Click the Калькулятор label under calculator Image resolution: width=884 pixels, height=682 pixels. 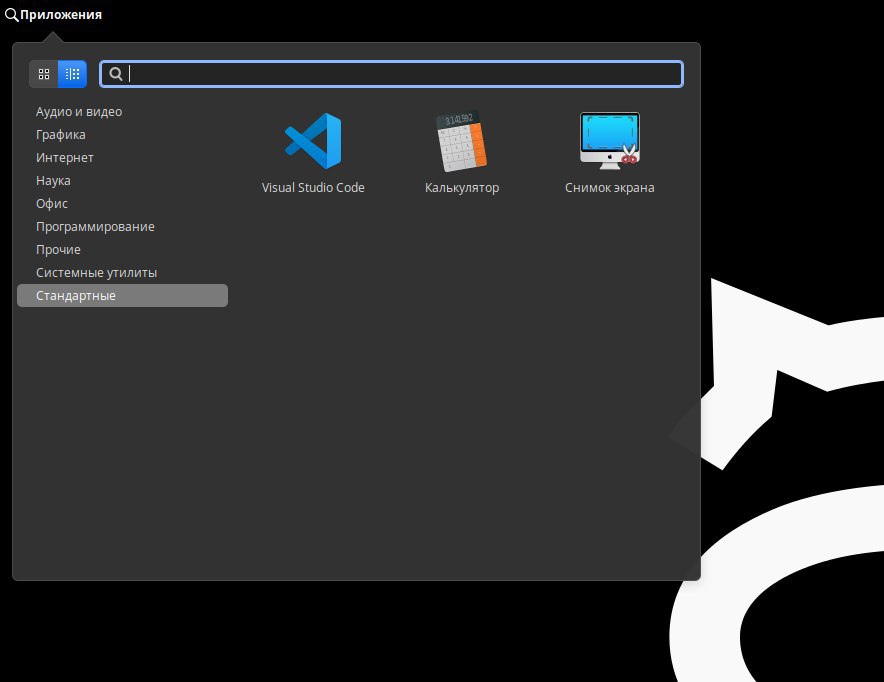pyautogui.click(x=462, y=188)
